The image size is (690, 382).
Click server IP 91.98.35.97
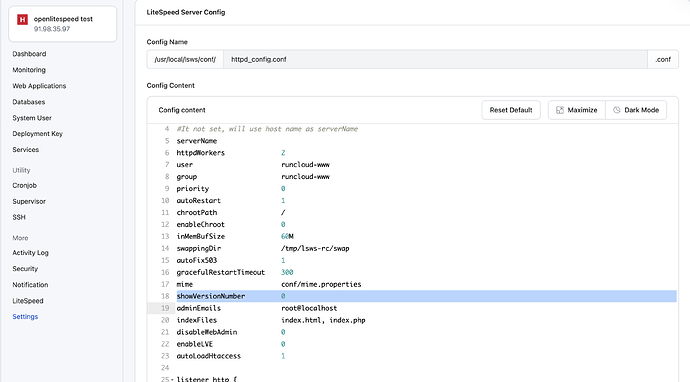(52, 29)
